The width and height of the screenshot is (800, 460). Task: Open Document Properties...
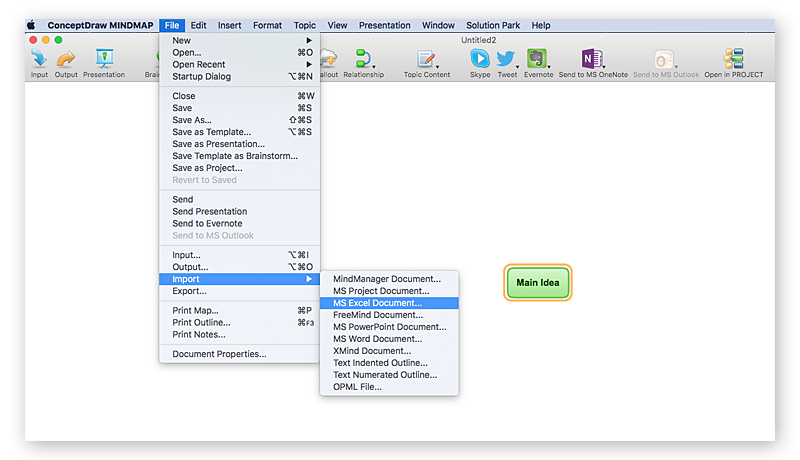[x=240, y=354]
